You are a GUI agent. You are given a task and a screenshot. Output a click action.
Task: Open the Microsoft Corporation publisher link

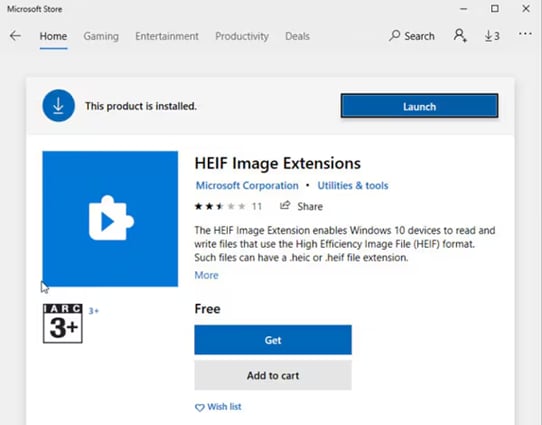tap(247, 186)
